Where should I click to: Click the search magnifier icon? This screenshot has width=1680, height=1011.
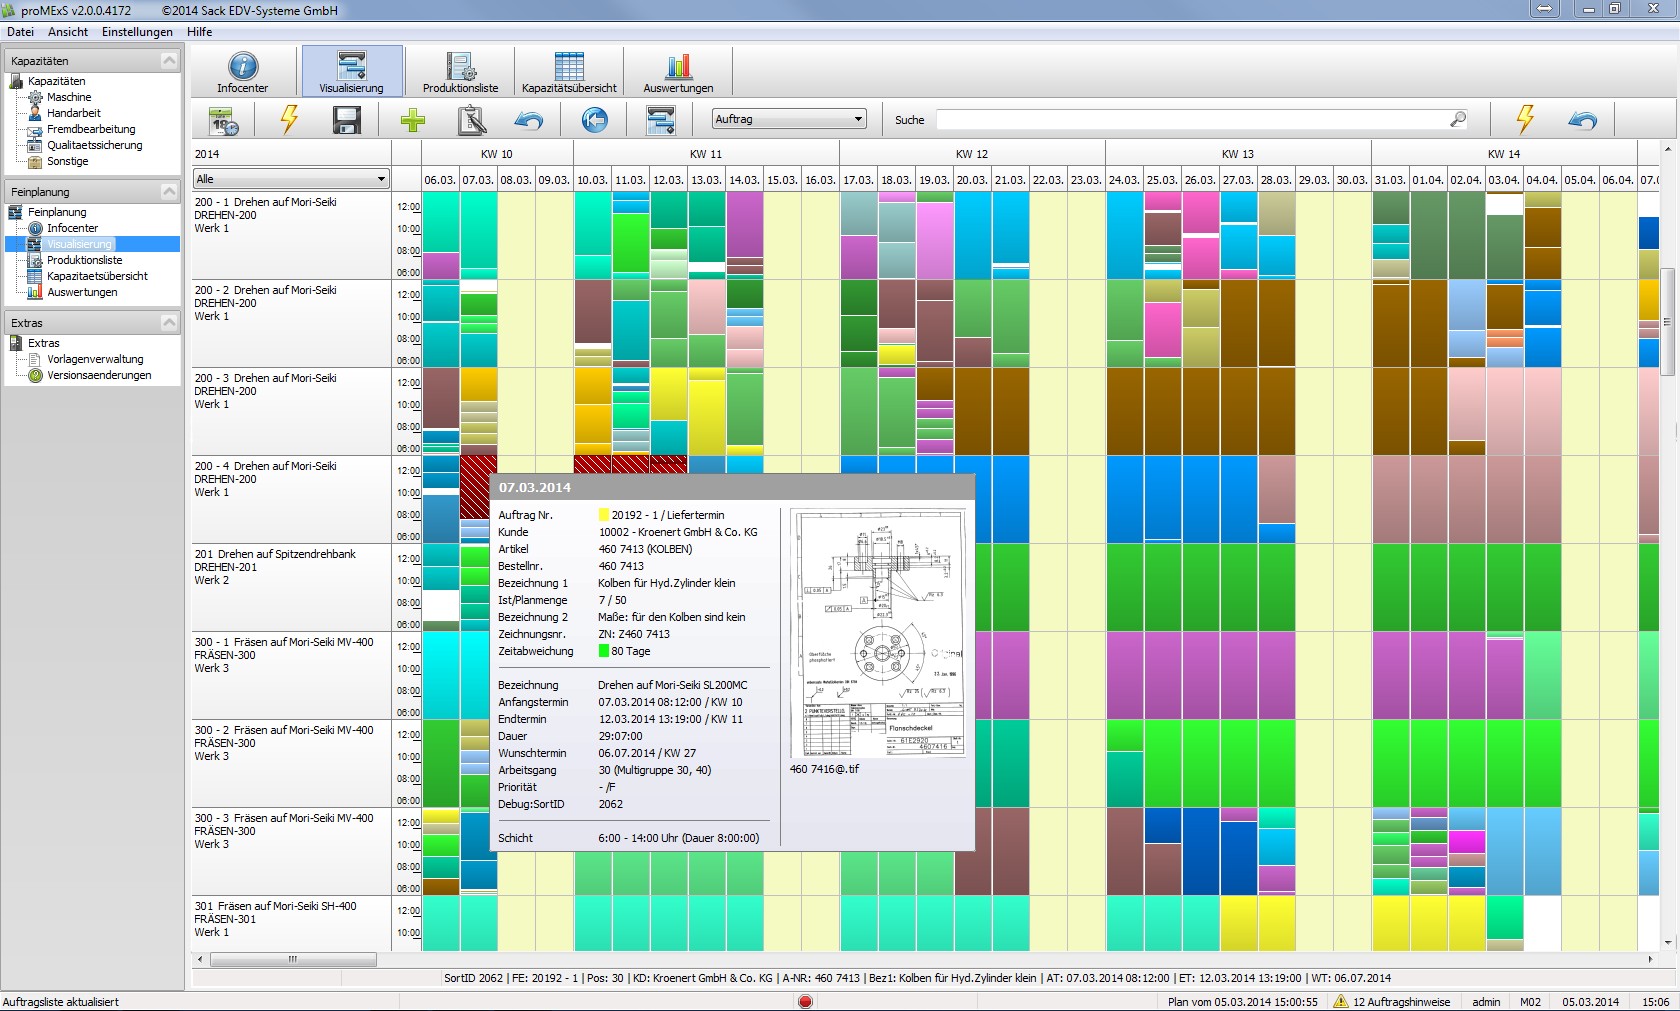(x=1458, y=119)
